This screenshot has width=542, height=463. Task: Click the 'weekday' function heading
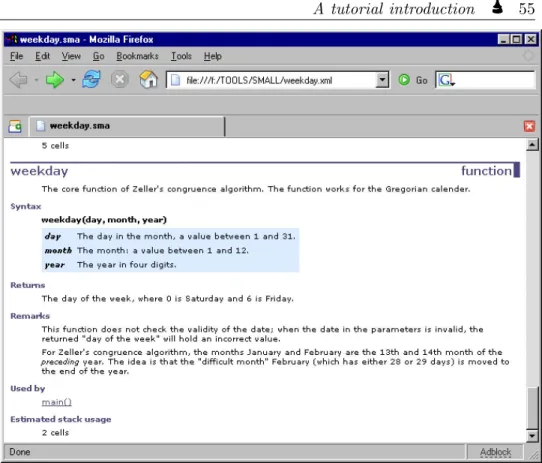coord(39,171)
